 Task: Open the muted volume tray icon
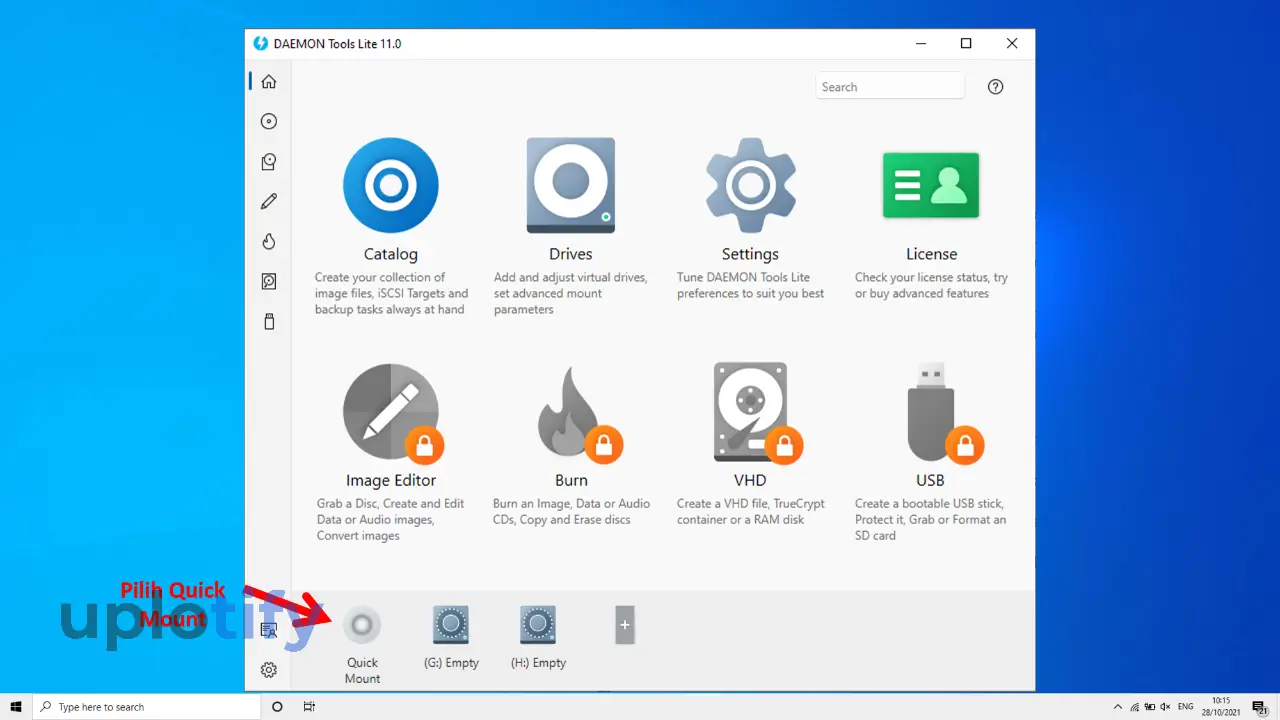coord(1166,707)
